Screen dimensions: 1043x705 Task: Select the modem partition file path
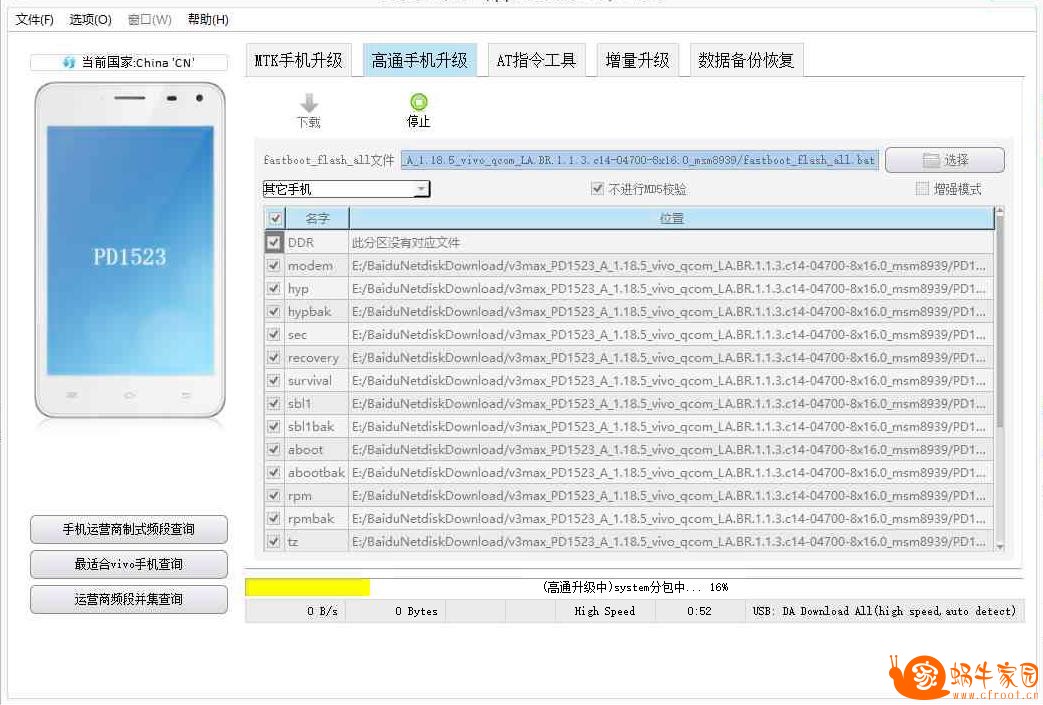point(669,265)
